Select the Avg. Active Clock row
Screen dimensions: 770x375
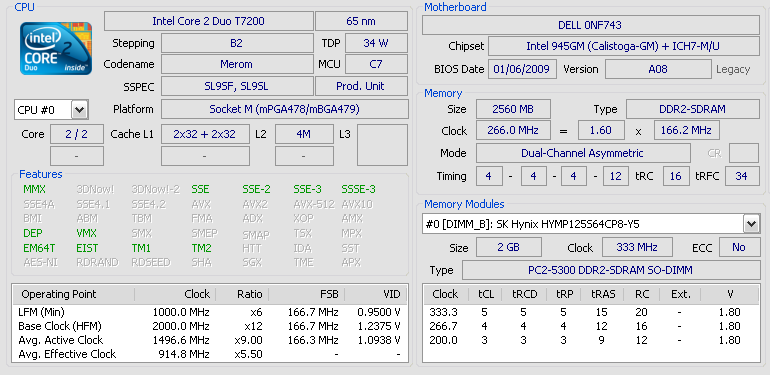point(210,340)
